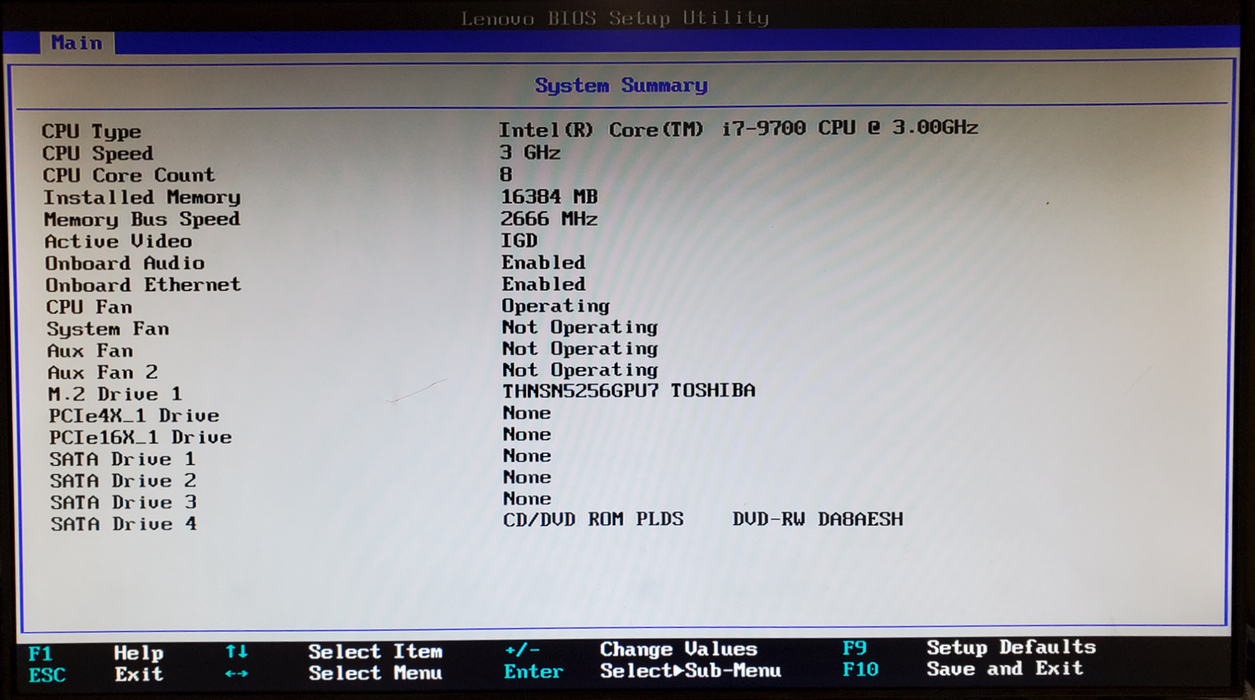Click the Aux Fan 2 label
This screenshot has height=700, width=1255.
click(102, 373)
